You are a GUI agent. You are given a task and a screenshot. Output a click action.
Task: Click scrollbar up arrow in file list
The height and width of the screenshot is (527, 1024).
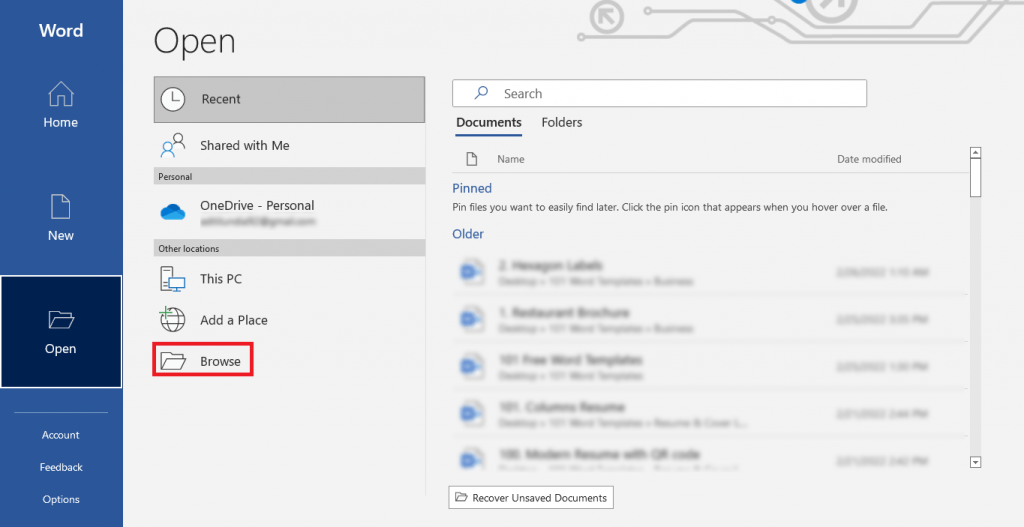(975, 153)
